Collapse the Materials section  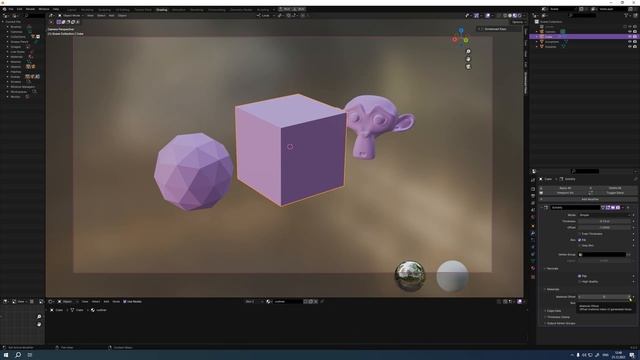pos(552,289)
